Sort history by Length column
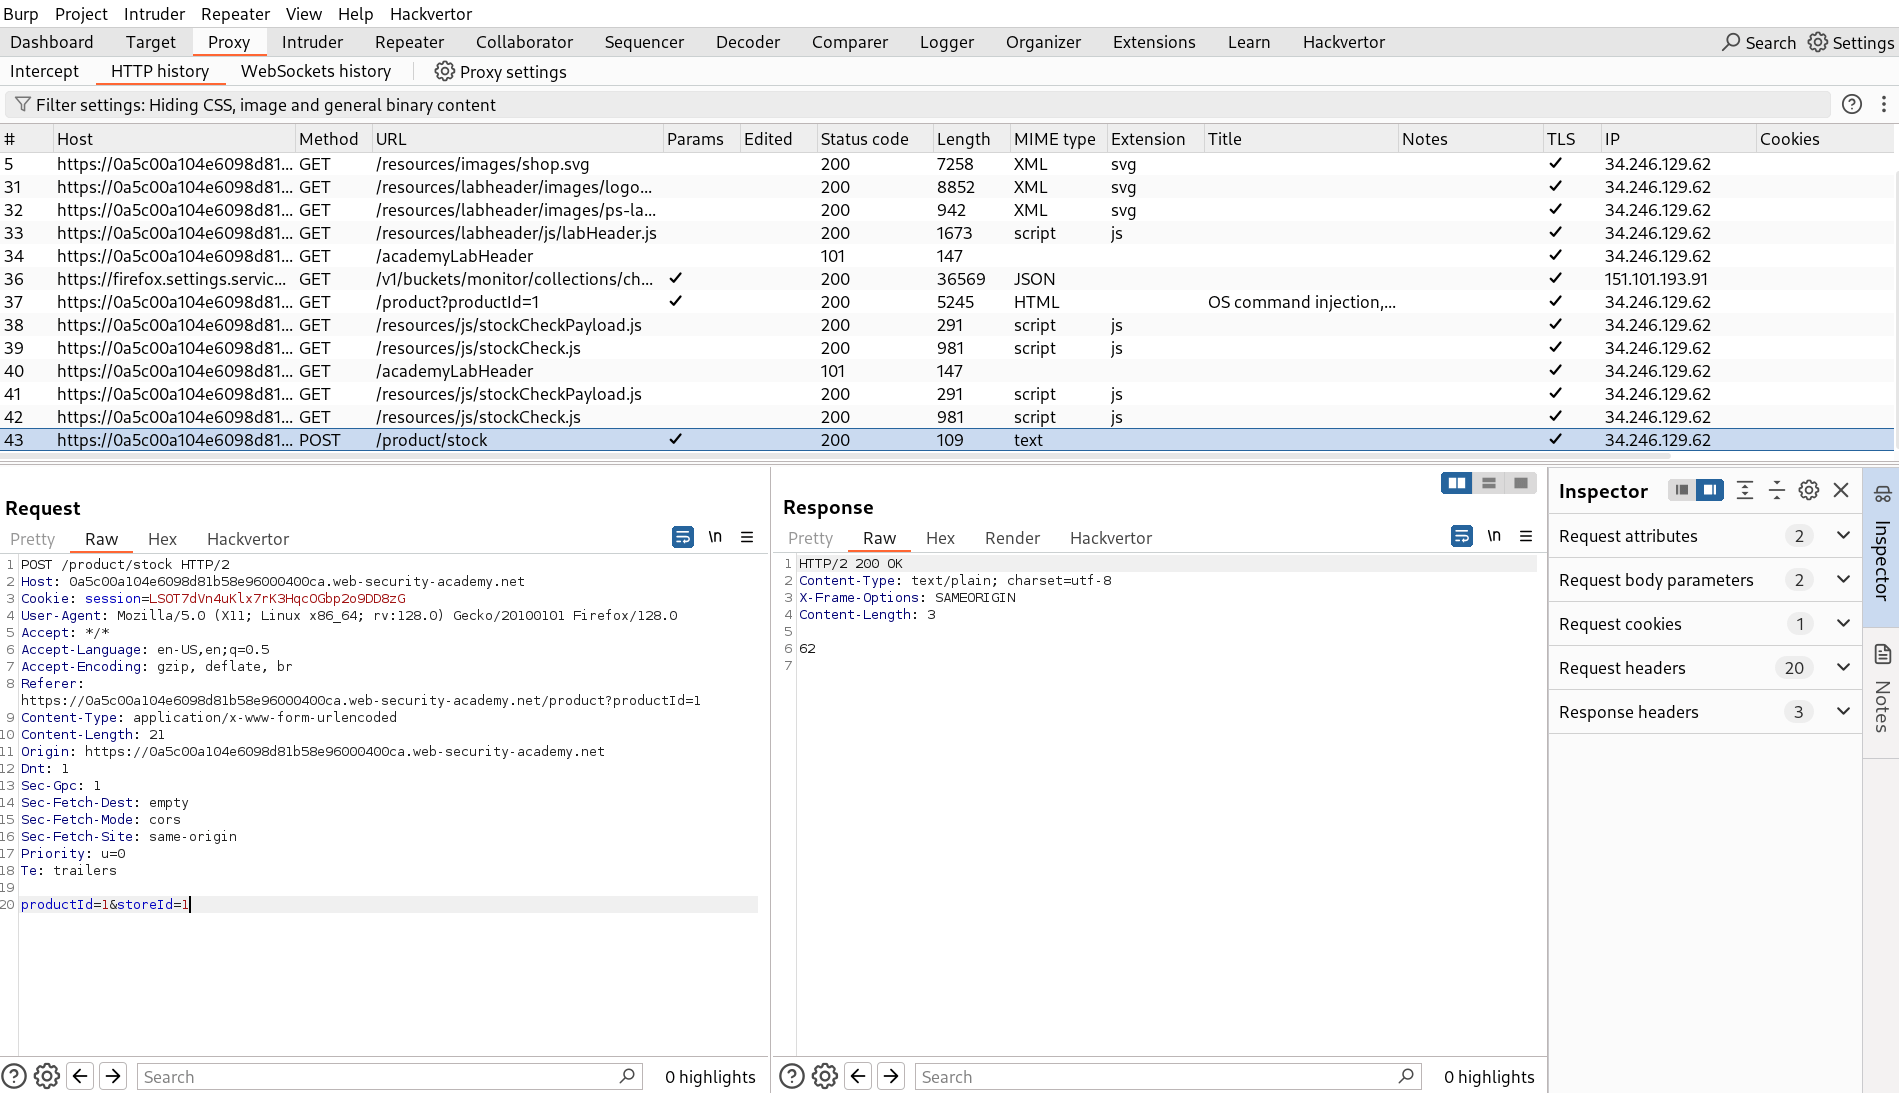 point(963,139)
